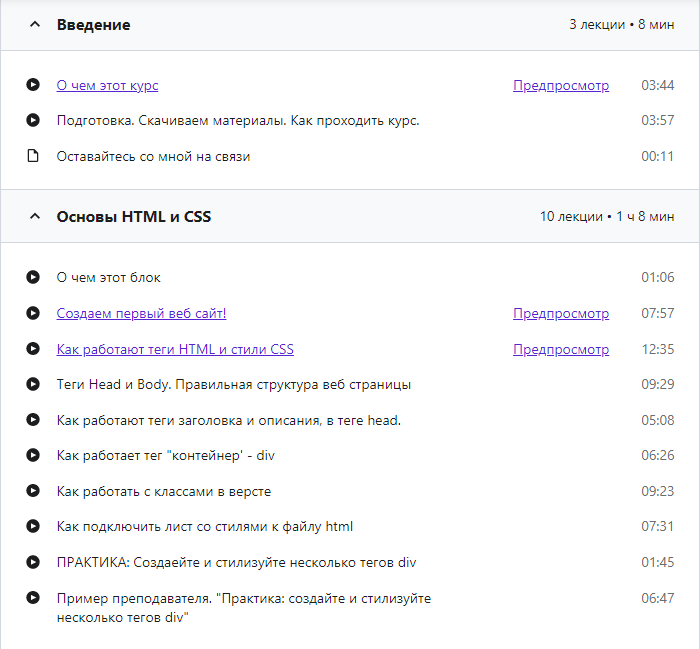Click the 'Основы HTML и CSS' section title
This screenshot has width=700, height=649.
tap(133, 217)
